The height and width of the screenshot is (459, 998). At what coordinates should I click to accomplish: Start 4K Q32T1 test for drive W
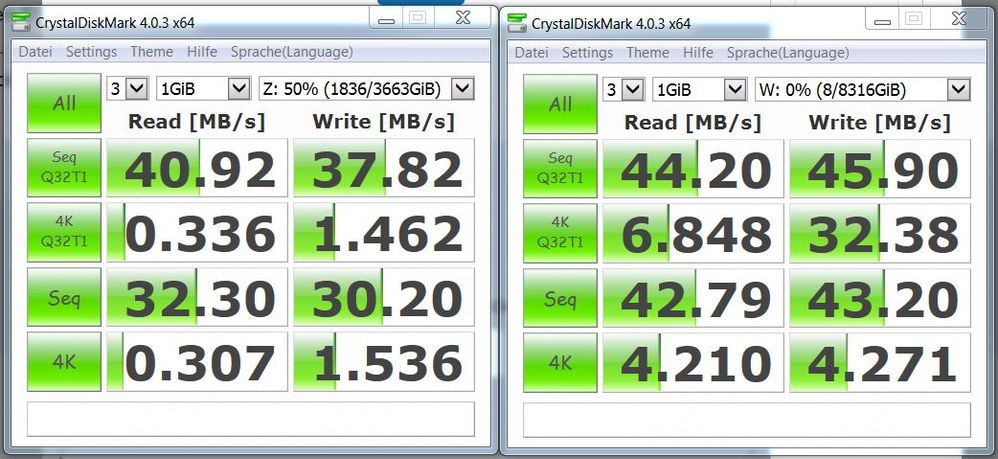pos(560,233)
